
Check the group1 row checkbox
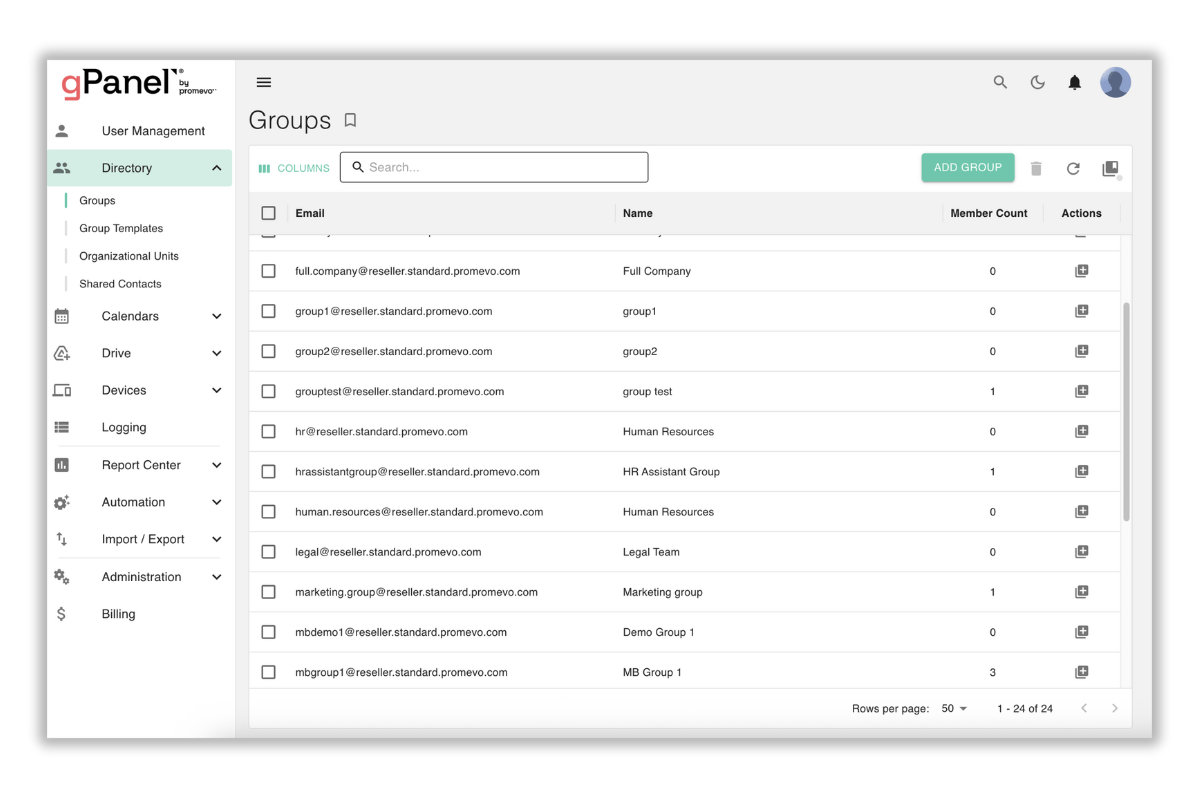[x=268, y=311]
